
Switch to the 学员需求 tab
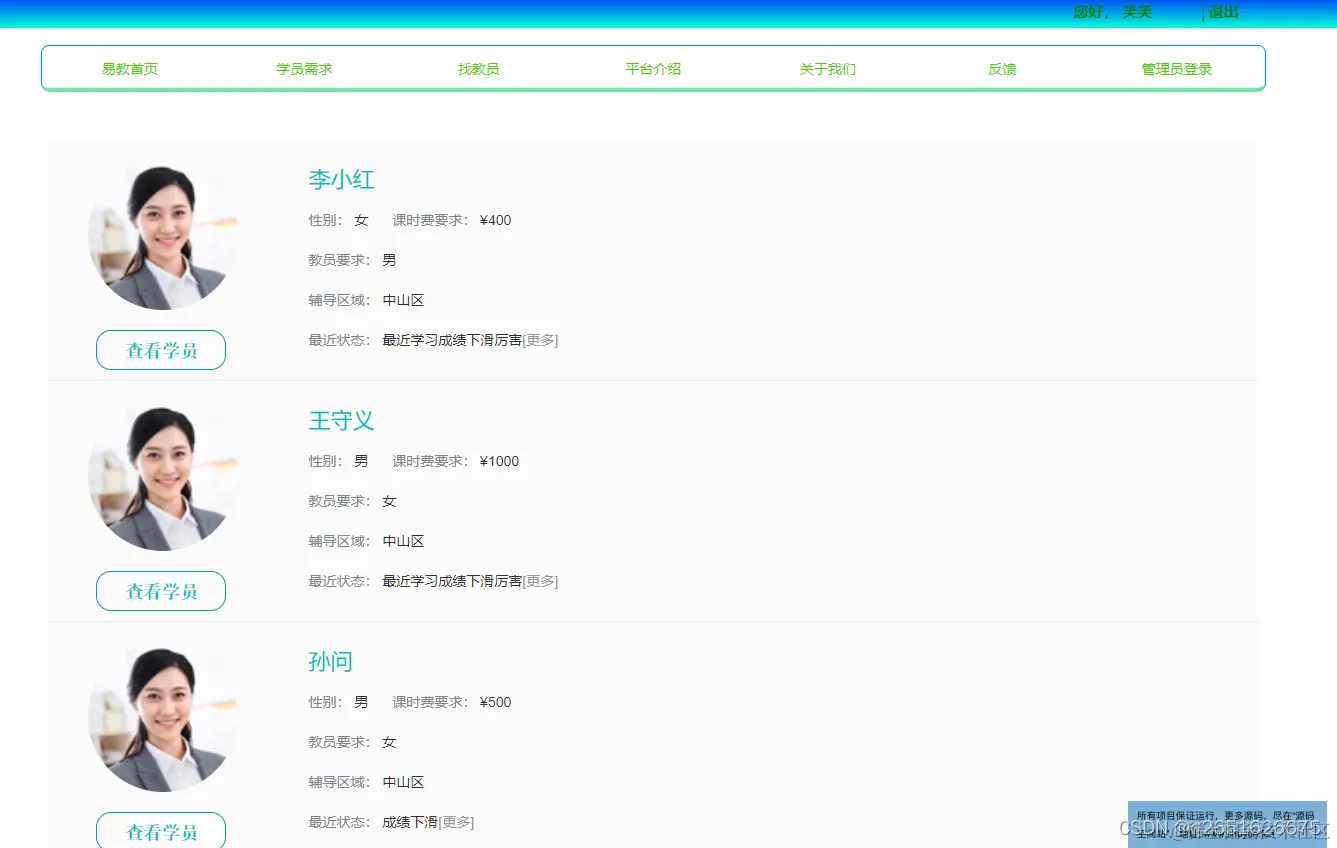click(304, 68)
